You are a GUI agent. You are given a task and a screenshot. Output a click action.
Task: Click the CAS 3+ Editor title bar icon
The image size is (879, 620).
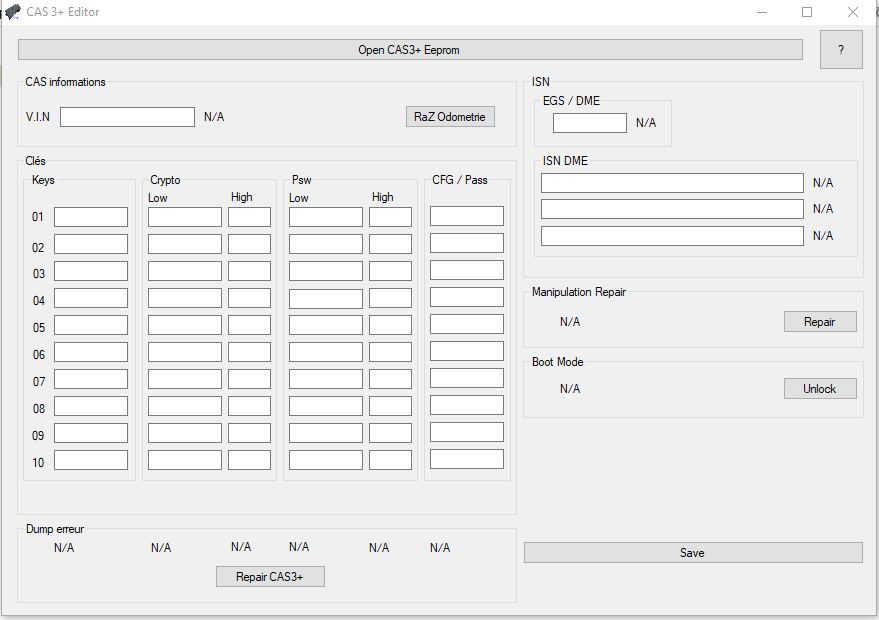[12, 11]
